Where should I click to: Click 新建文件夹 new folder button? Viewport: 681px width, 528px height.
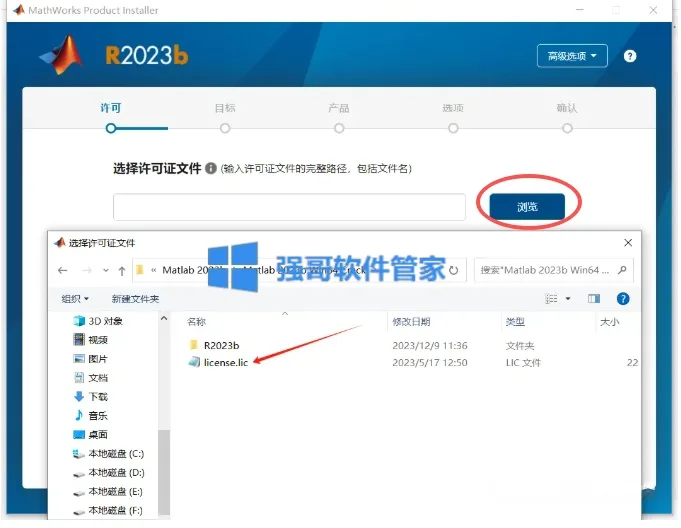point(135,299)
